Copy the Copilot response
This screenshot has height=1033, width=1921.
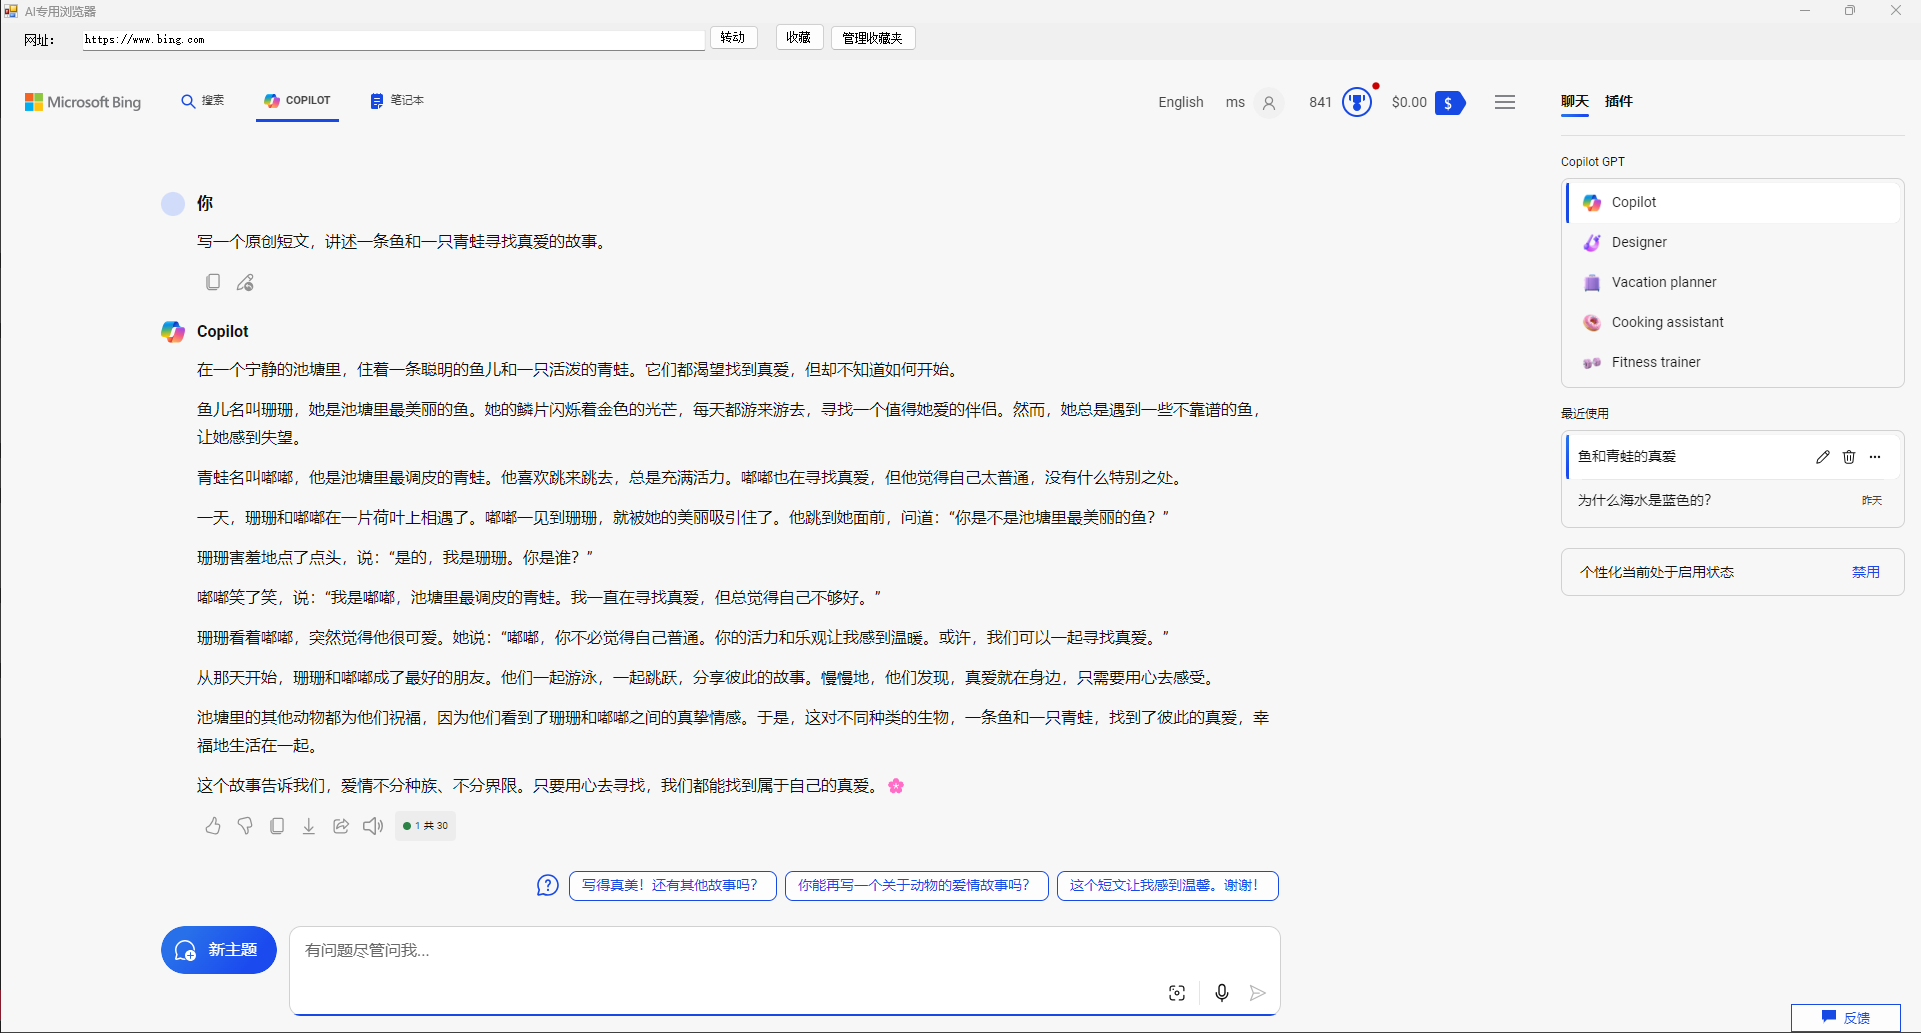(277, 826)
